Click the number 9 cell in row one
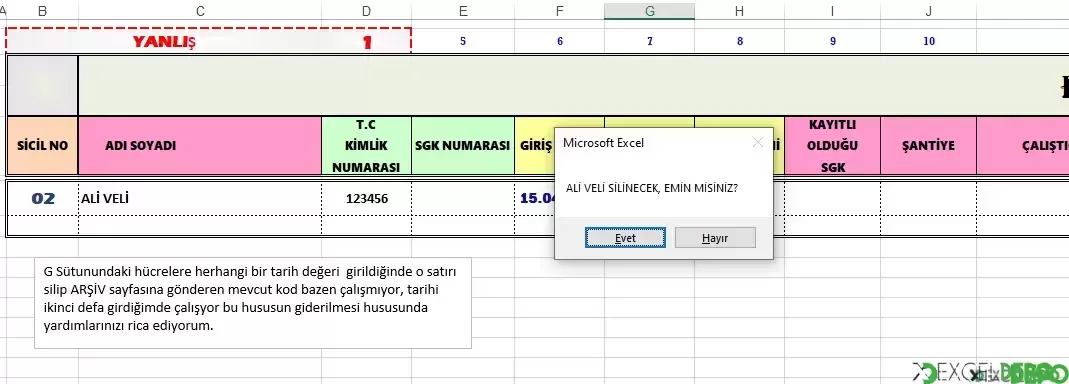 [832, 41]
